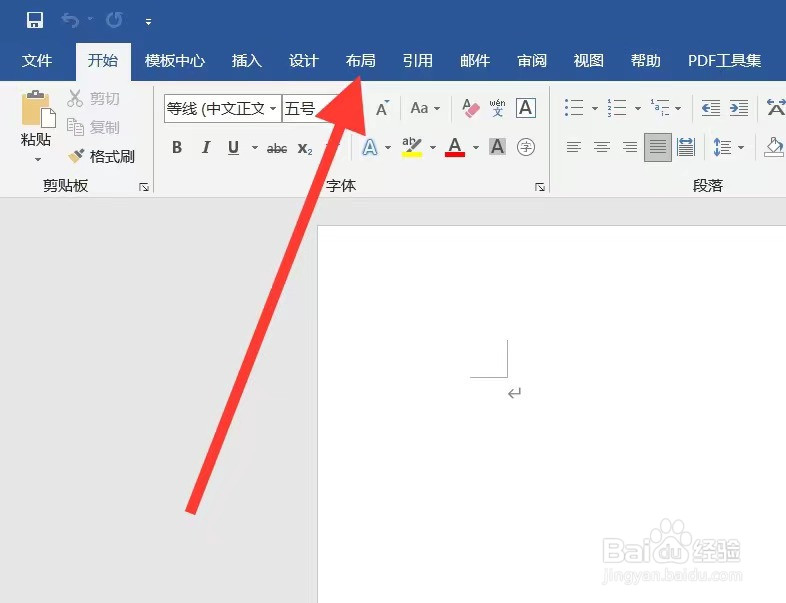Open the wén phonetic guide tool

click(497, 108)
